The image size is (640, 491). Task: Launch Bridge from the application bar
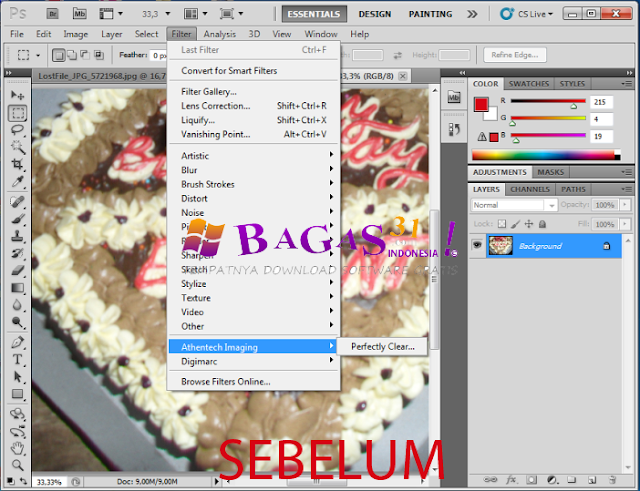pos(53,14)
